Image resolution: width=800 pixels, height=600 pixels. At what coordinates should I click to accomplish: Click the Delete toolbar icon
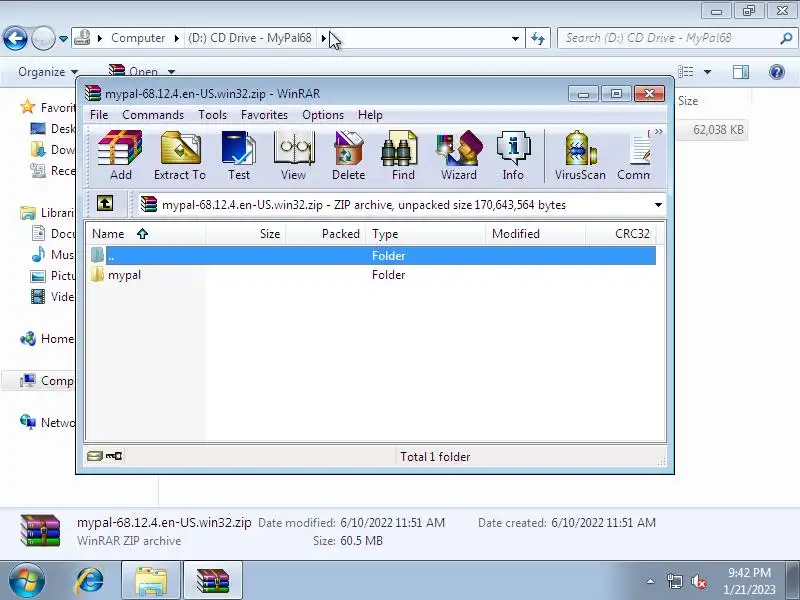pos(348,156)
